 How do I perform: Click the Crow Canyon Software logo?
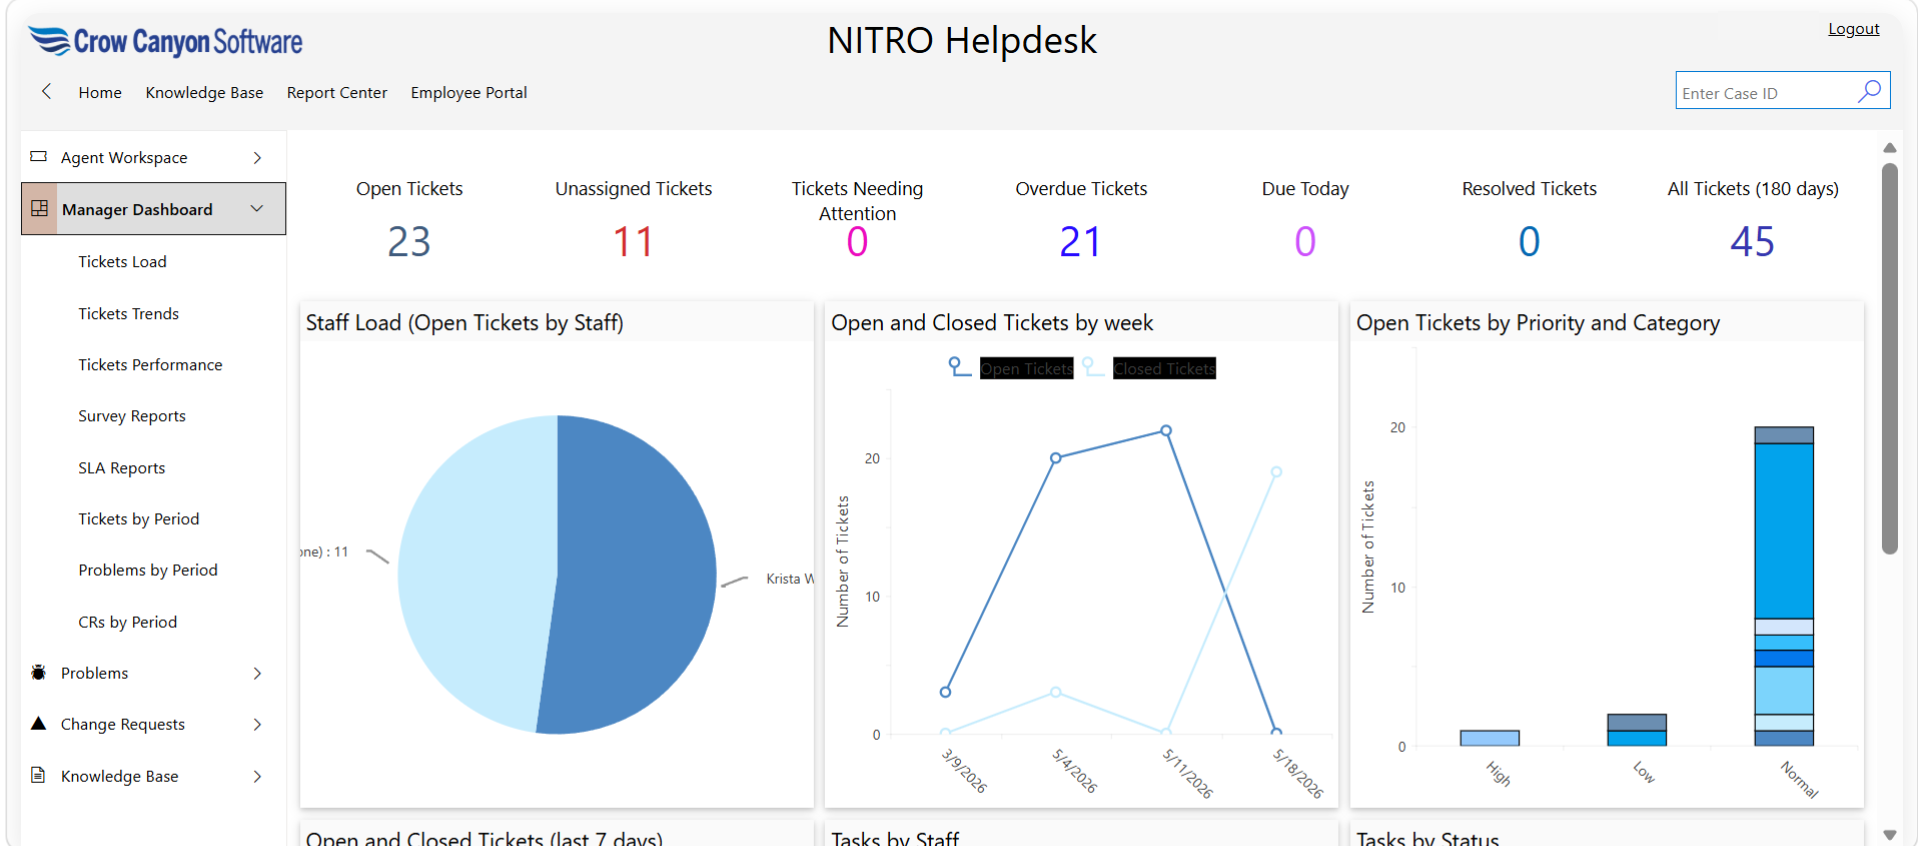(166, 41)
